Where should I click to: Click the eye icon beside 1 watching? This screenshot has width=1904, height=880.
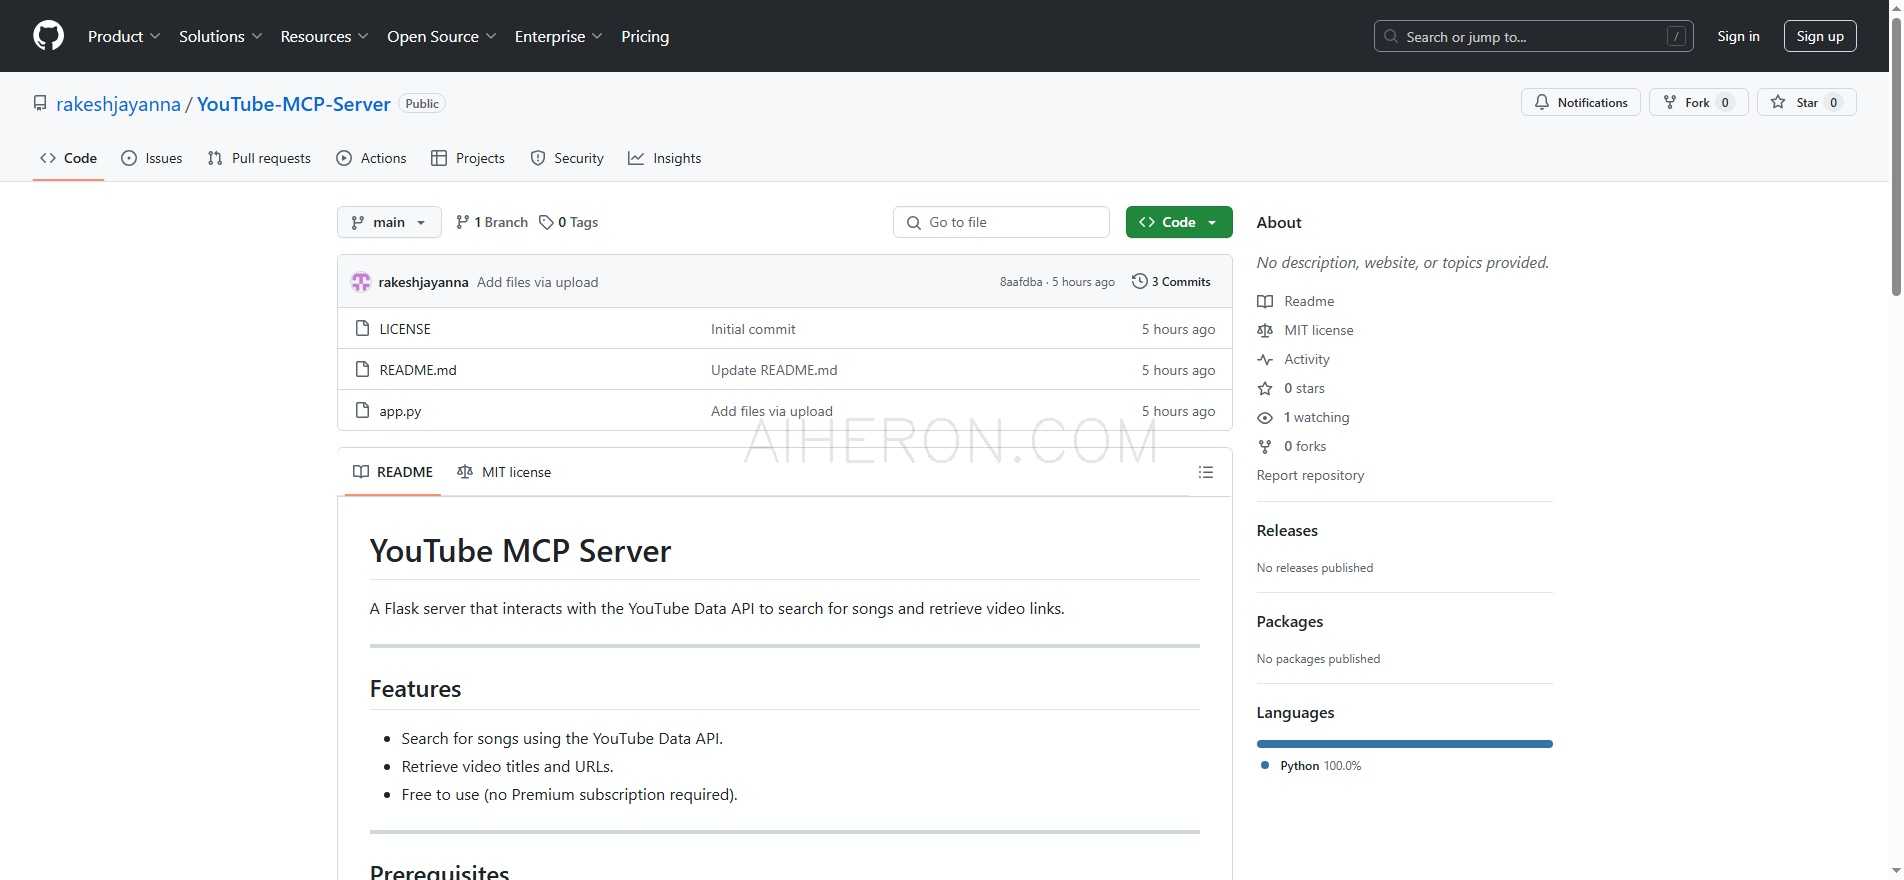coord(1265,417)
